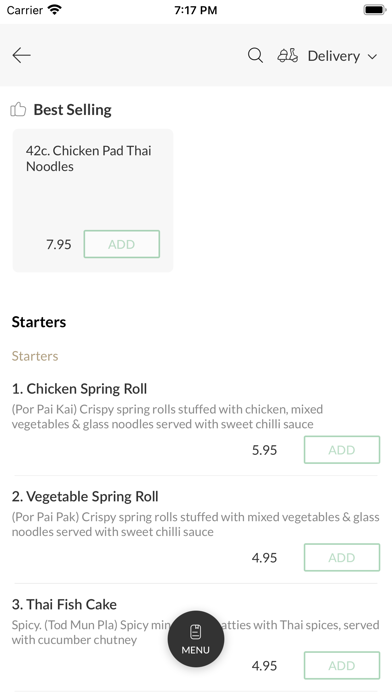This screenshot has width=392, height=696.
Task: Open the floating MENU button
Action: [196, 639]
